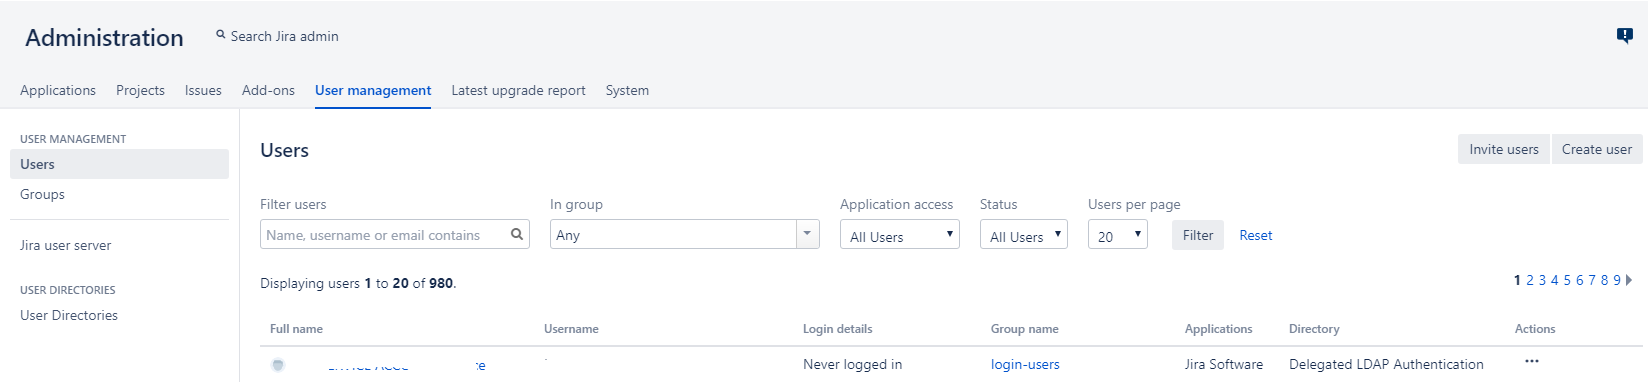Image resolution: width=1648 pixels, height=382 pixels.
Task: Go to next page using arrow icon
Action: (1629, 281)
